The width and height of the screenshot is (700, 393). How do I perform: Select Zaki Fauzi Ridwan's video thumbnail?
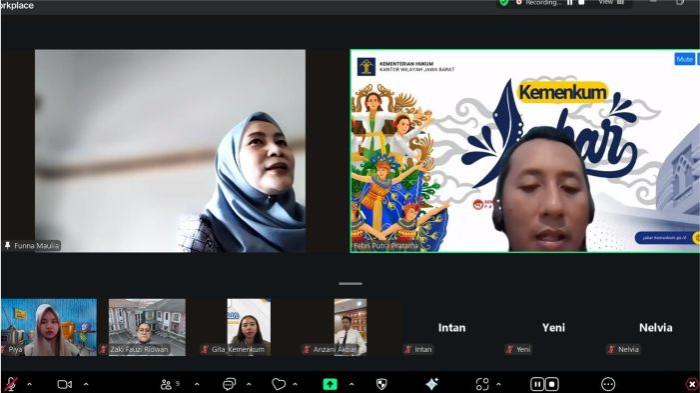147,327
